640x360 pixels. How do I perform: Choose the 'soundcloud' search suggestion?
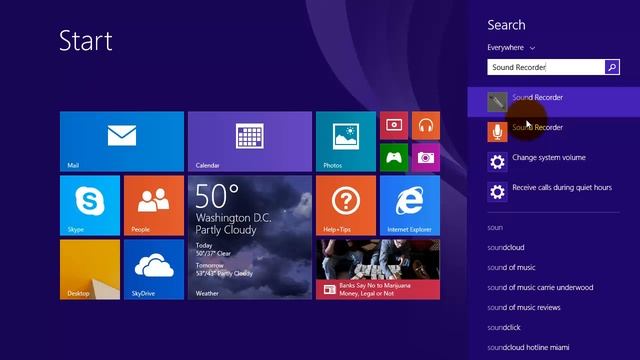pyautogui.click(x=506, y=247)
